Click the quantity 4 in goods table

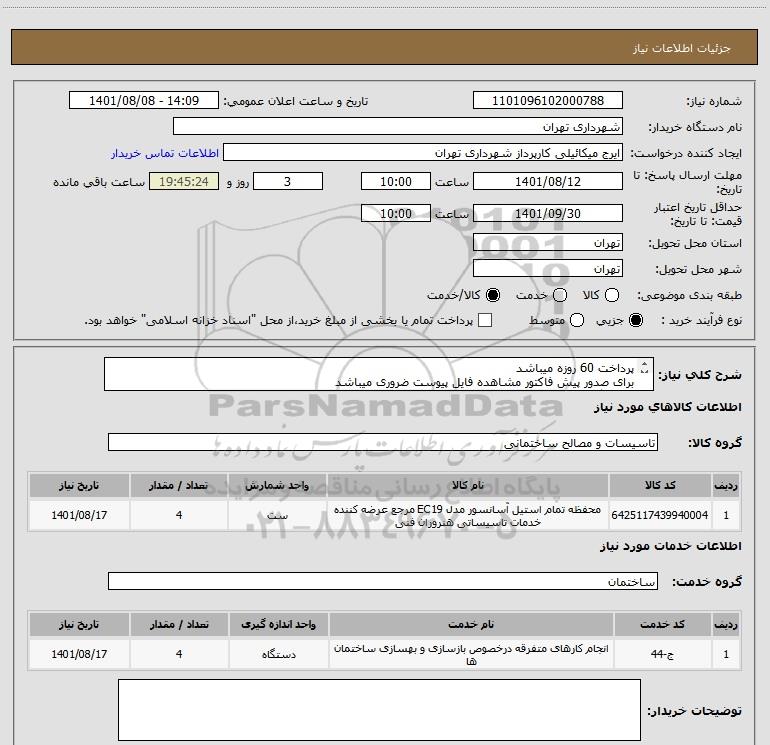pyautogui.click(x=179, y=515)
